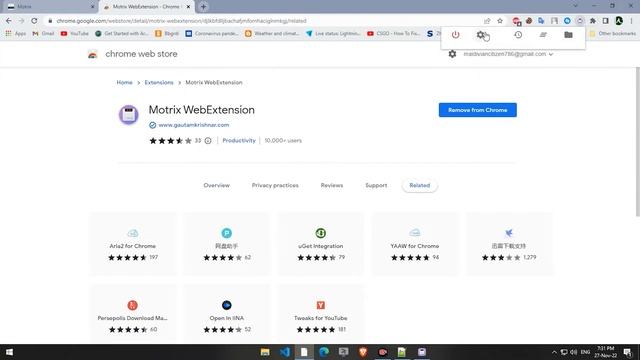
Task: Open the extension card with 1,279 ratings
Action: pos(509,244)
